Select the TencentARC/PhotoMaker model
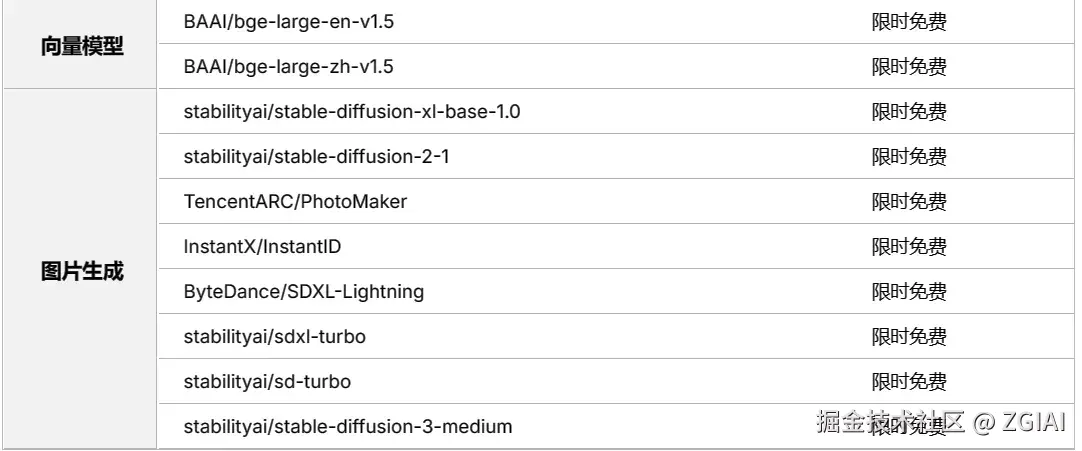The height and width of the screenshot is (451, 1082). (x=295, y=202)
